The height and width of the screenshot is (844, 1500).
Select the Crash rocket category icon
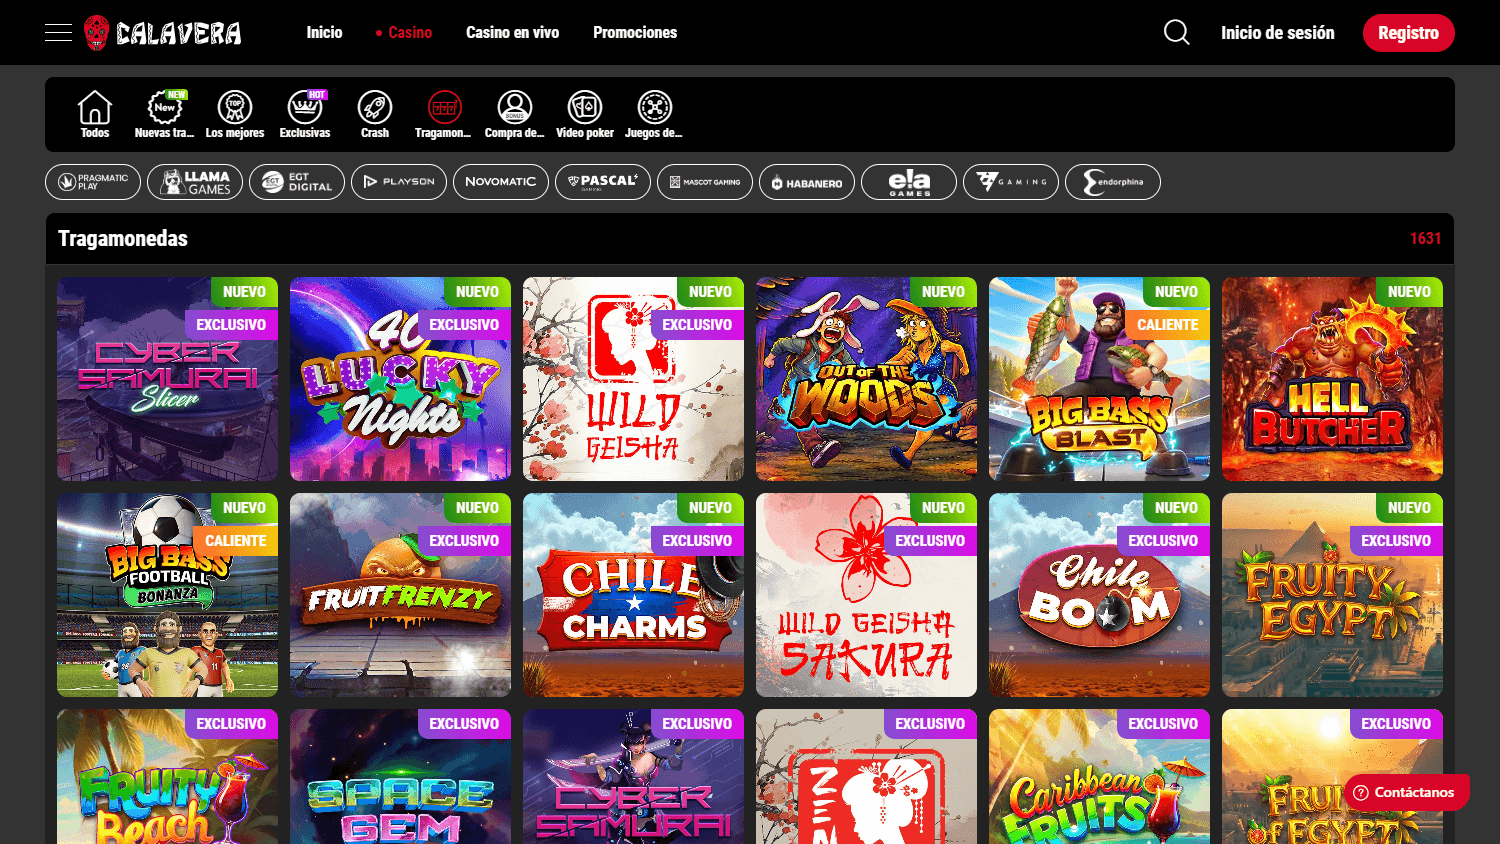coord(375,114)
